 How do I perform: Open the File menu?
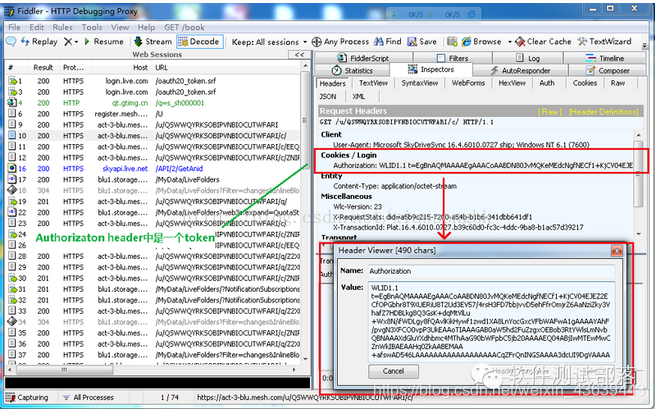(14, 27)
